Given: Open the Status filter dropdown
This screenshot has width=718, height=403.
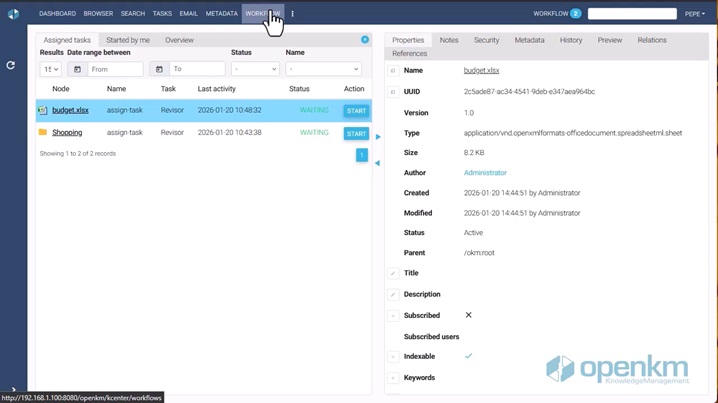Looking at the screenshot, I should point(255,69).
